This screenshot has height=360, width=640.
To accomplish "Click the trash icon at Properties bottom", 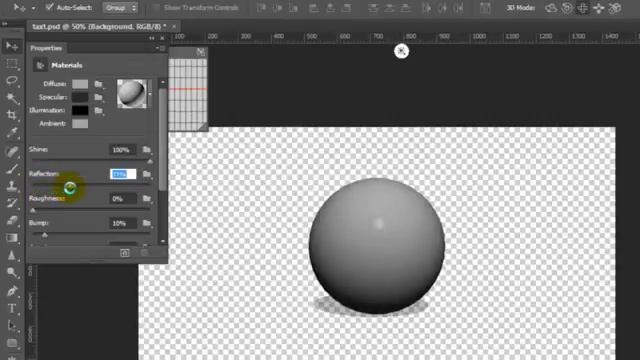I will (144, 253).
